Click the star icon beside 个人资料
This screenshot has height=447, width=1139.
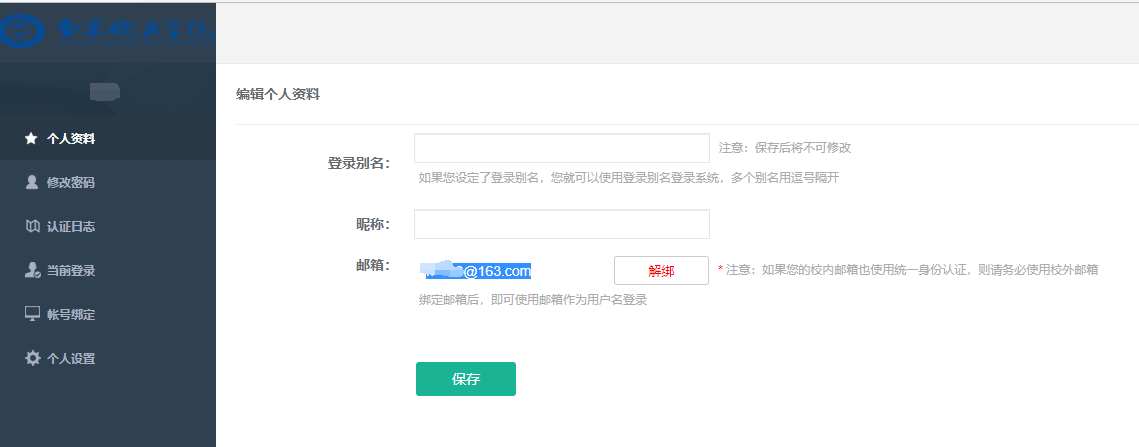(31, 138)
